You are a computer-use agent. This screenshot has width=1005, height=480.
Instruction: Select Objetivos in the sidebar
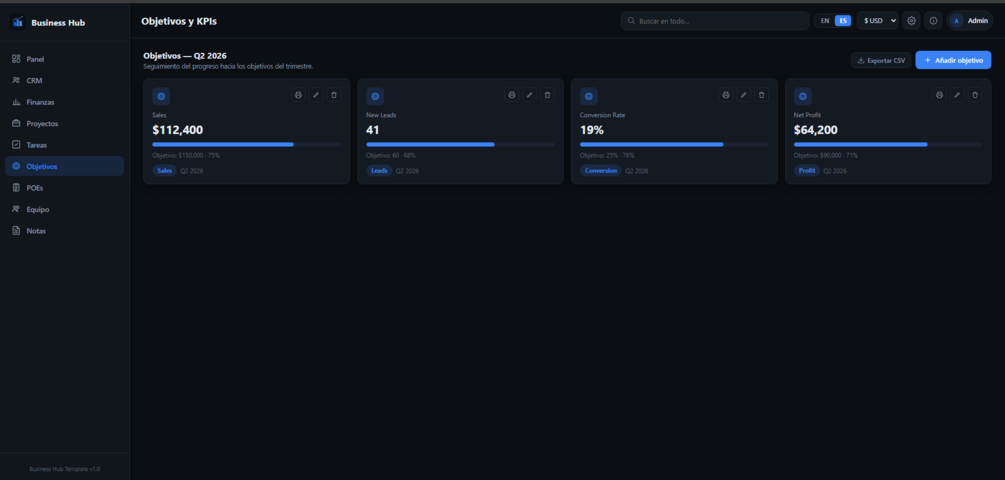[x=64, y=167]
